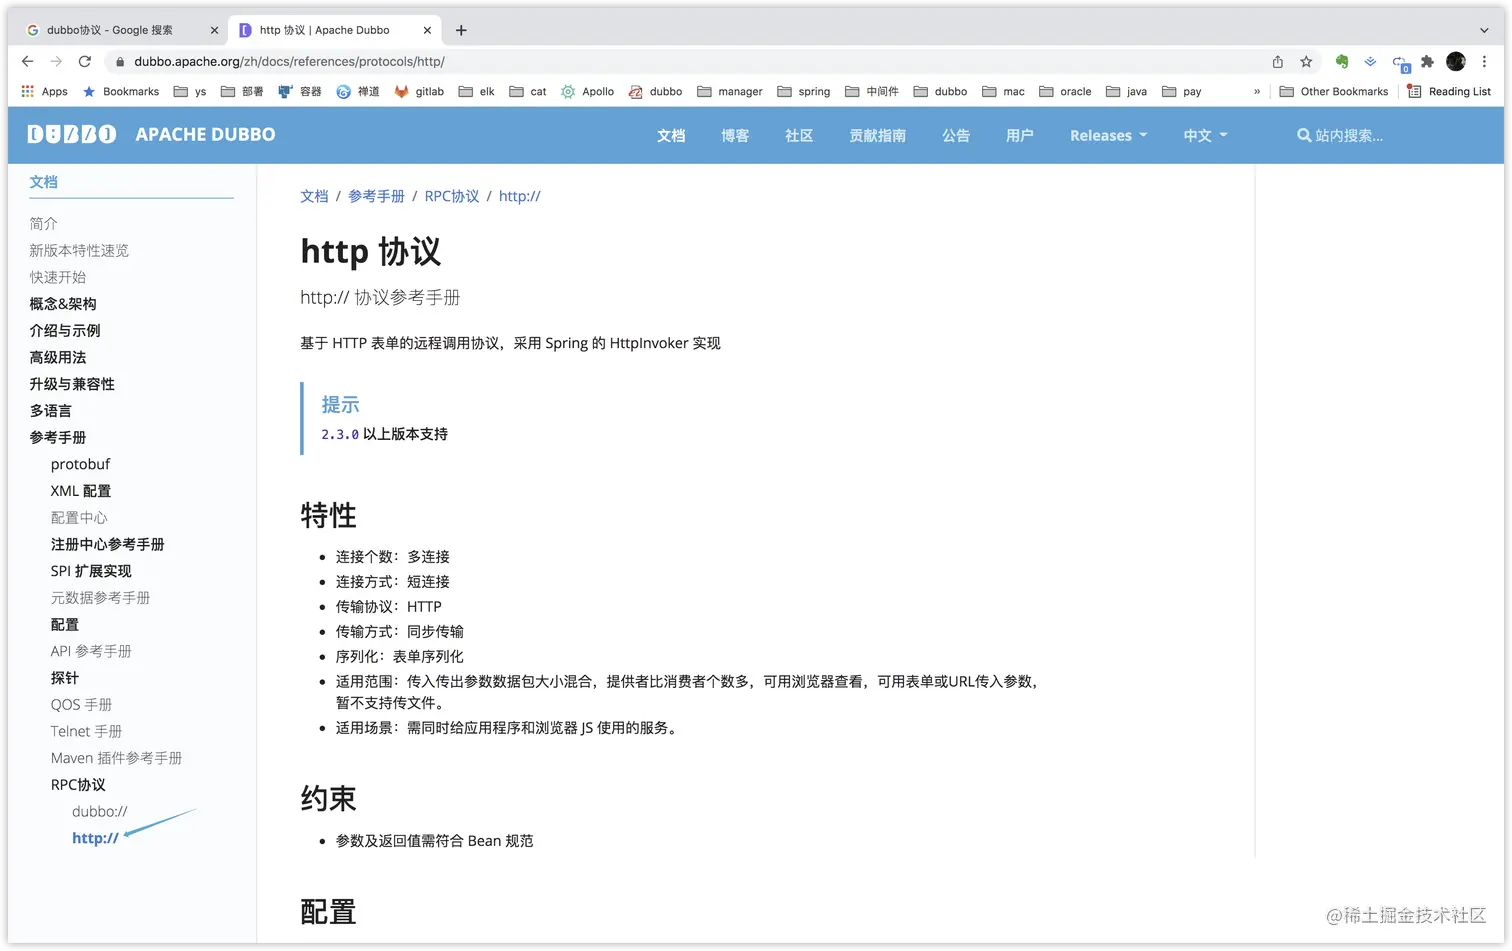The width and height of the screenshot is (1512, 951).
Task: Go to 社区 in top navigation
Action: click(x=799, y=135)
